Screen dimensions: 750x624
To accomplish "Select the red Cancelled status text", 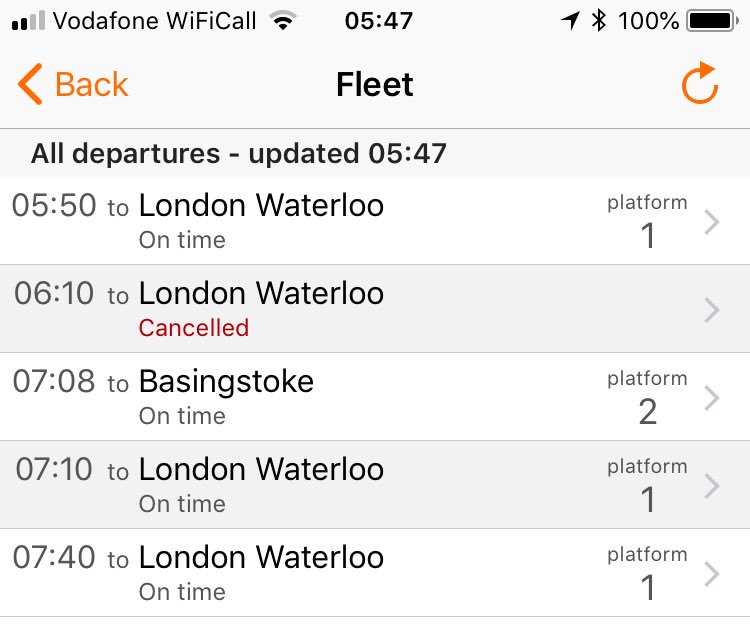I will pyautogui.click(x=194, y=328).
